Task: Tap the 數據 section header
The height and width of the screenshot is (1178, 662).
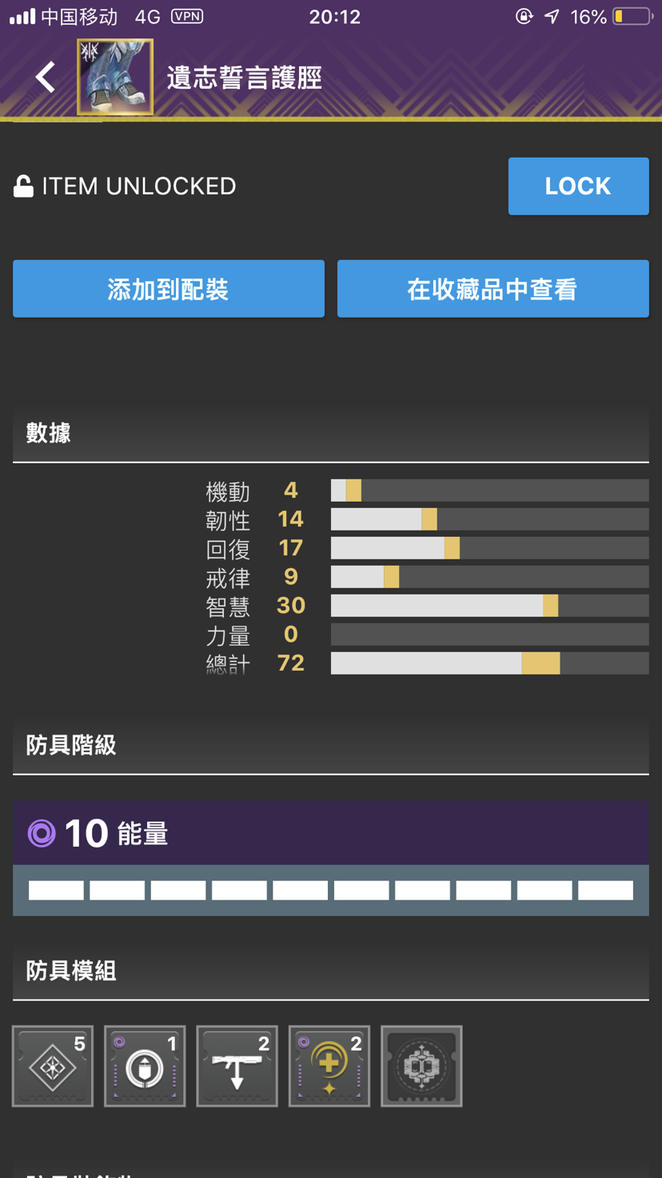Action: (x=331, y=433)
